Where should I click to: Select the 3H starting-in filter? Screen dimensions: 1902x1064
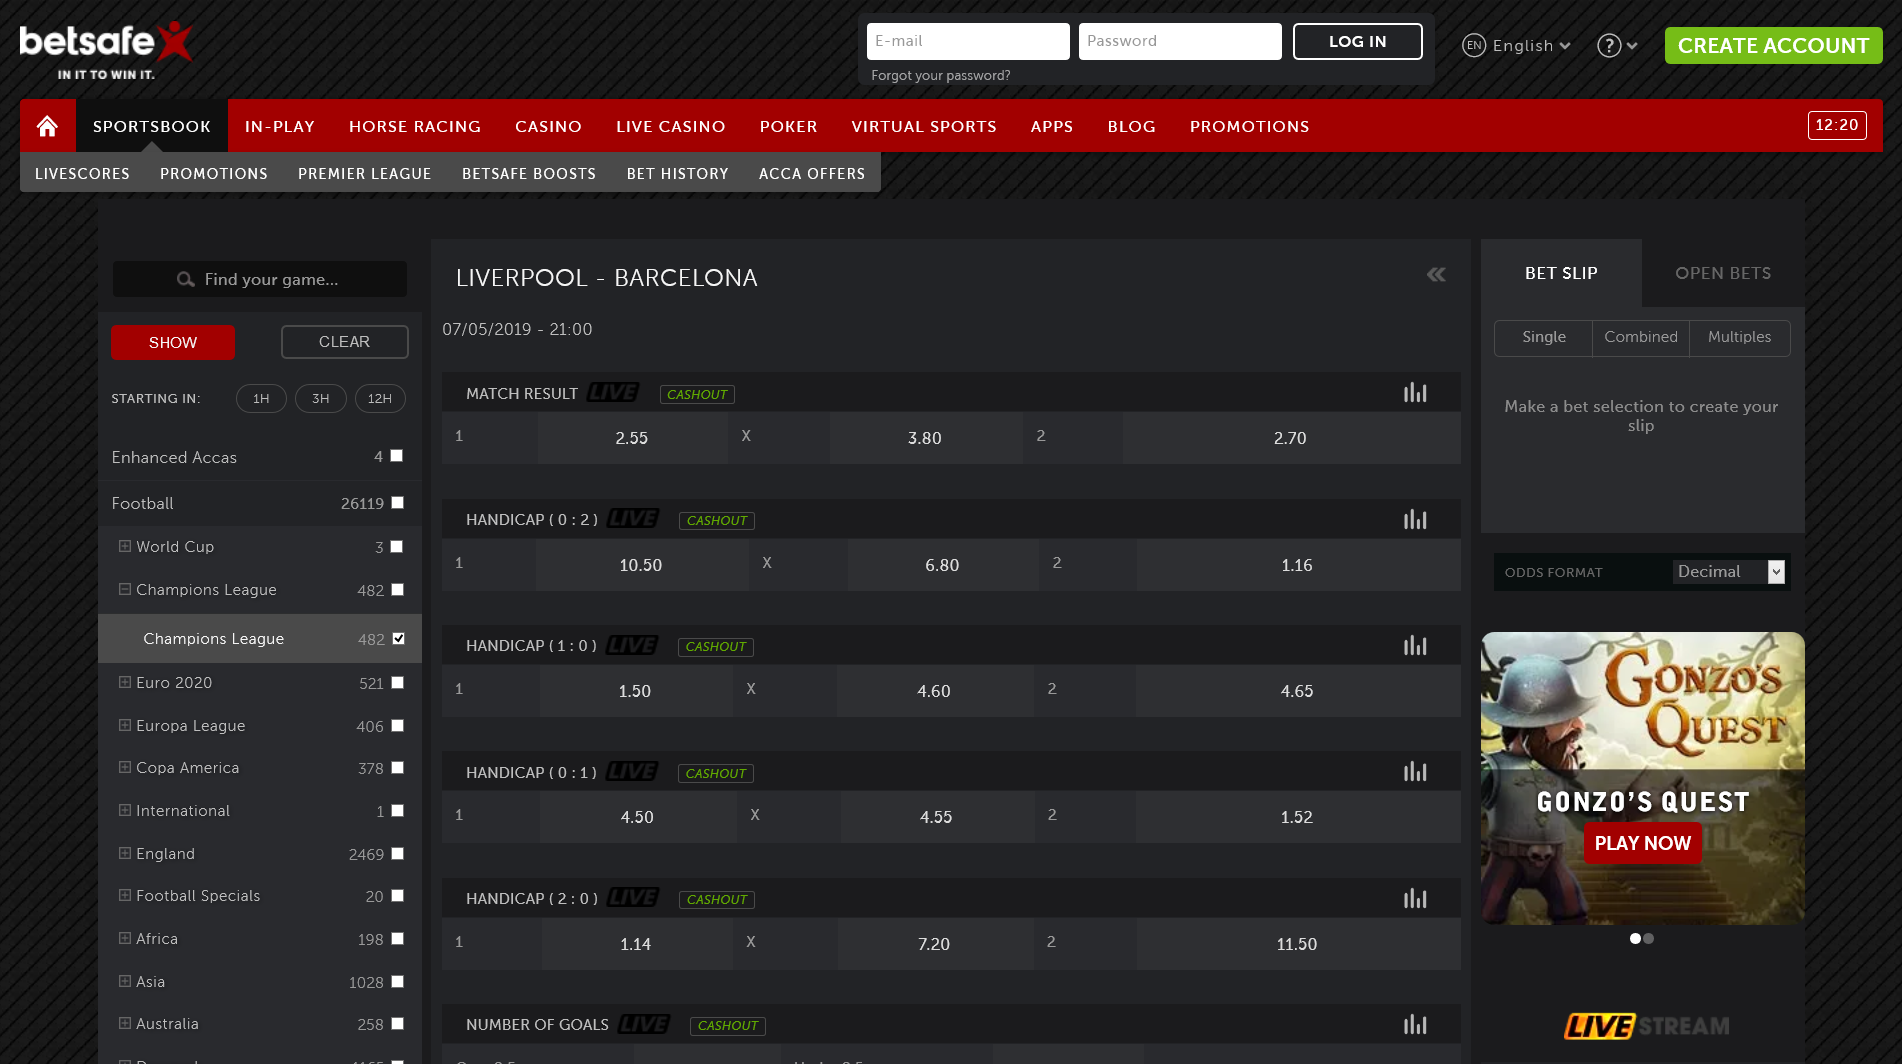coord(320,398)
